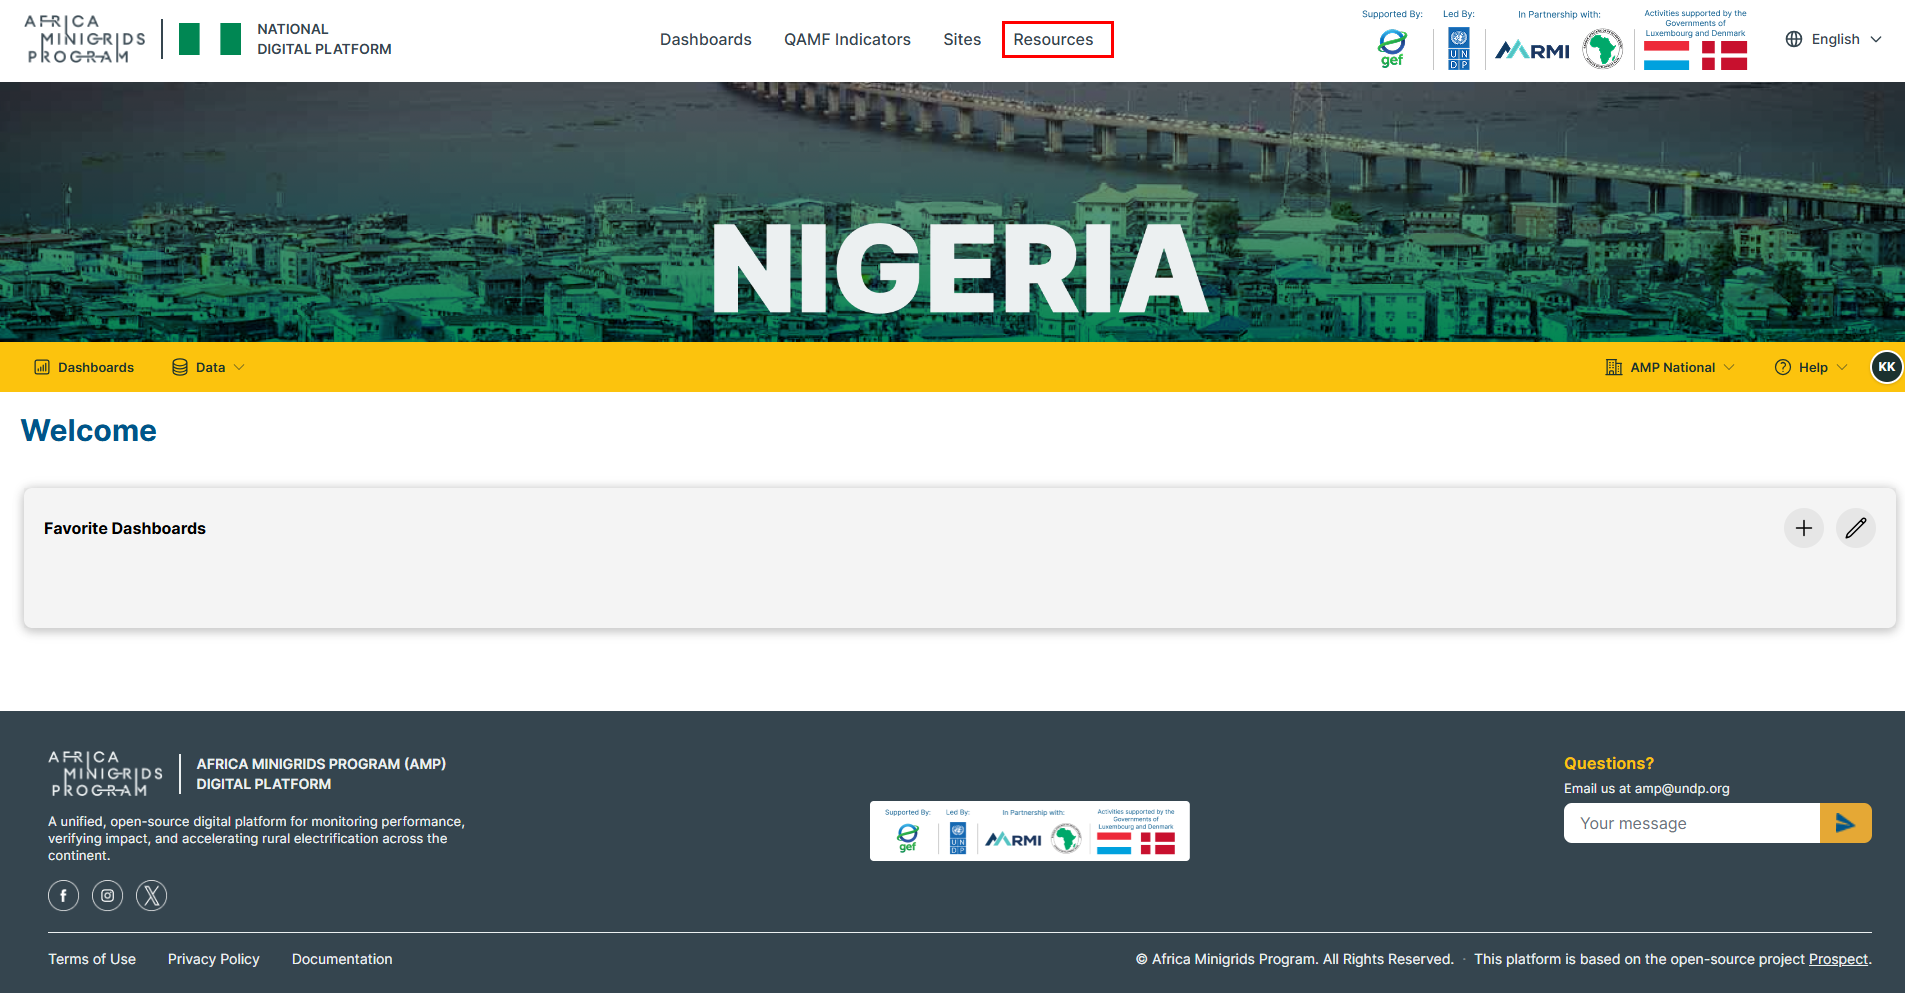Follow the Prospect project link
The image size is (1905, 993).
(x=1838, y=959)
